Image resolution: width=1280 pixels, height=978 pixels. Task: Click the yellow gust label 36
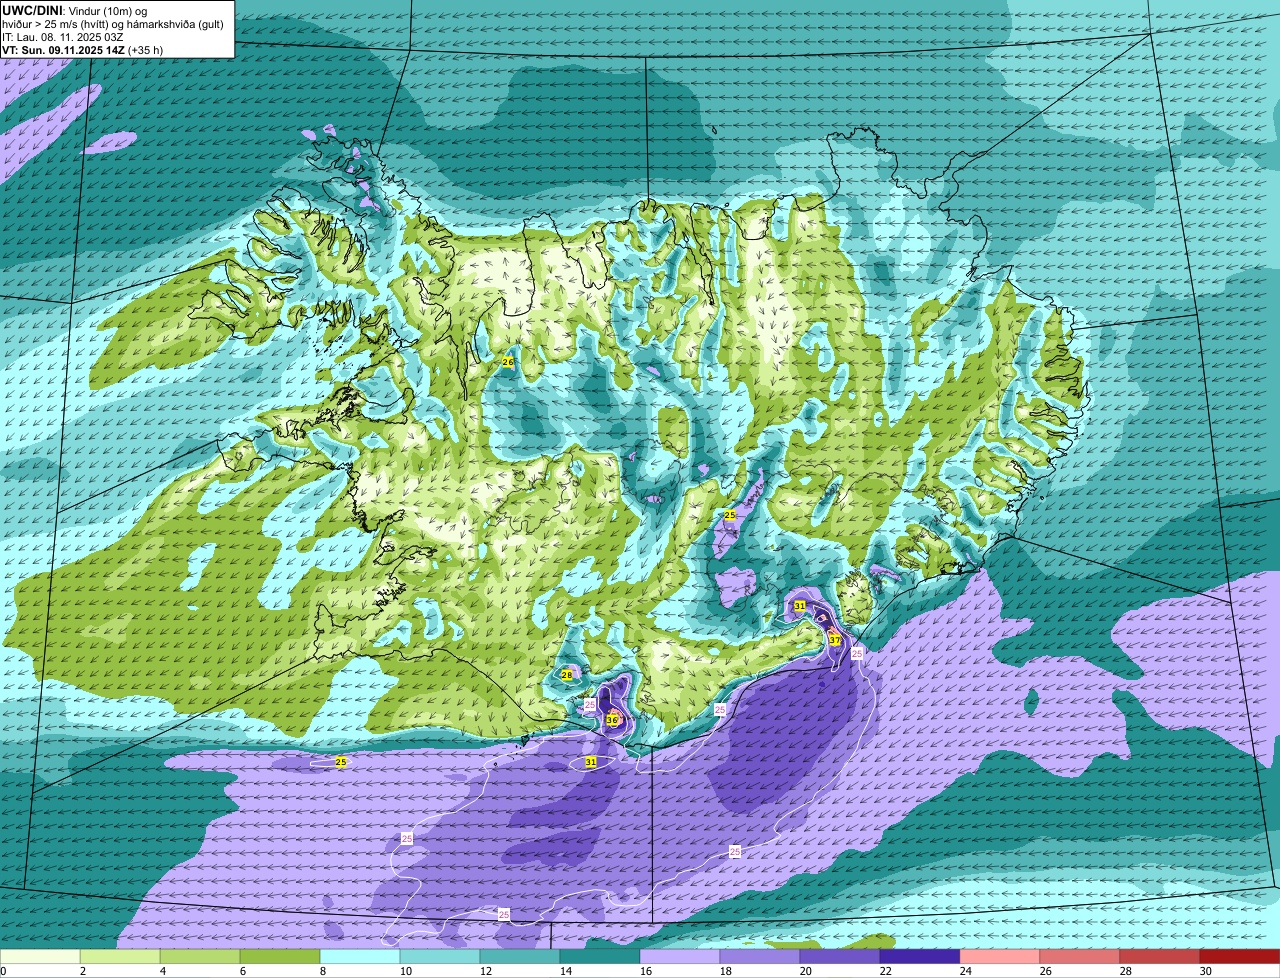612,719
